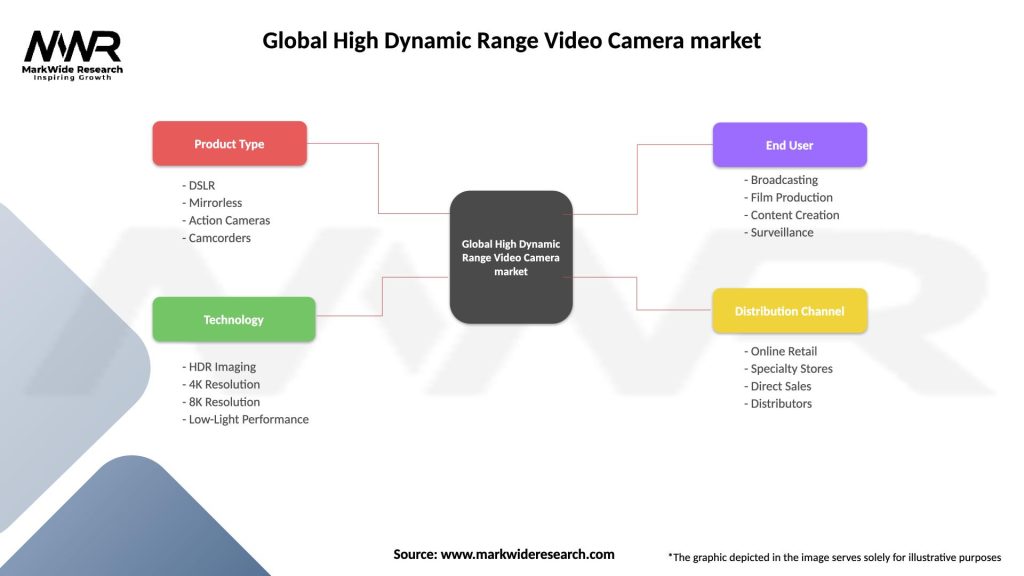Choose Surveillance in End User list
Image resolution: width=1024 pixels, height=576 pixels.
pyautogui.click(x=781, y=232)
